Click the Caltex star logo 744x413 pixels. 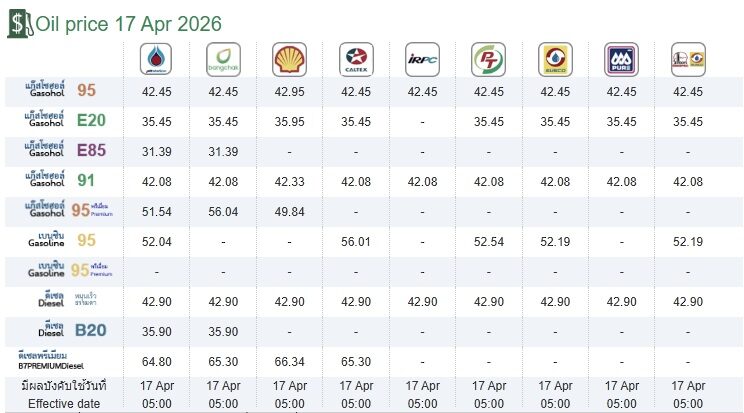click(x=356, y=59)
